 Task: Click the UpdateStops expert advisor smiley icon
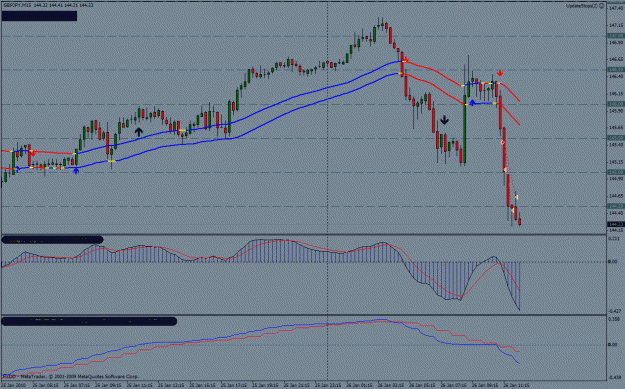click(601, 6)
